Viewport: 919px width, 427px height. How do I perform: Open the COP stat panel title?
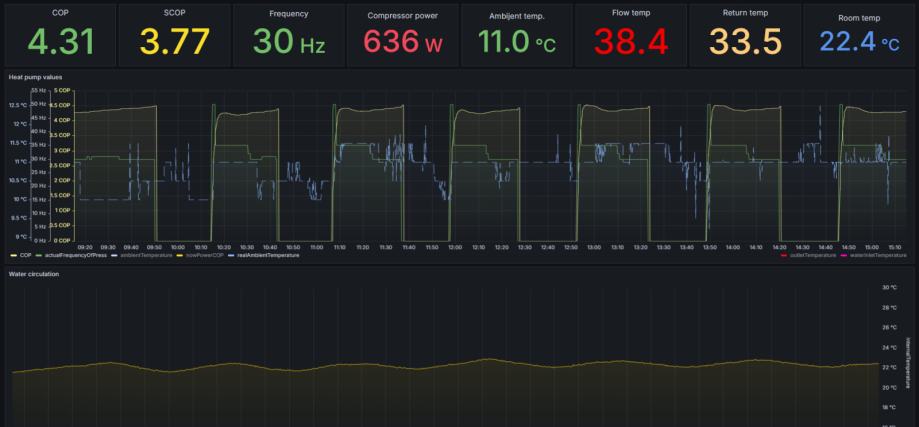59,13
